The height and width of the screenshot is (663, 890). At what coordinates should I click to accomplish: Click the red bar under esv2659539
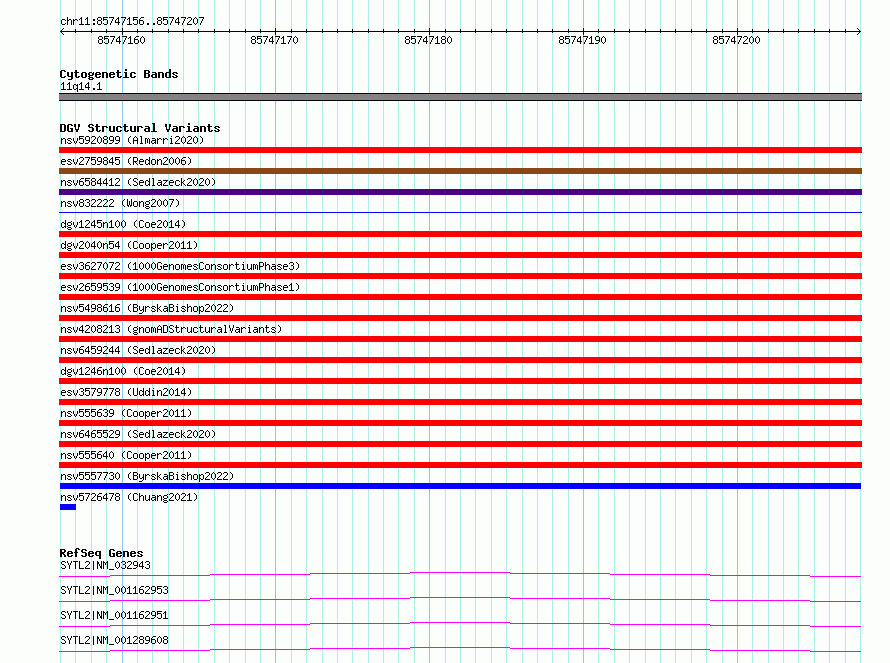tap(460, 297)
